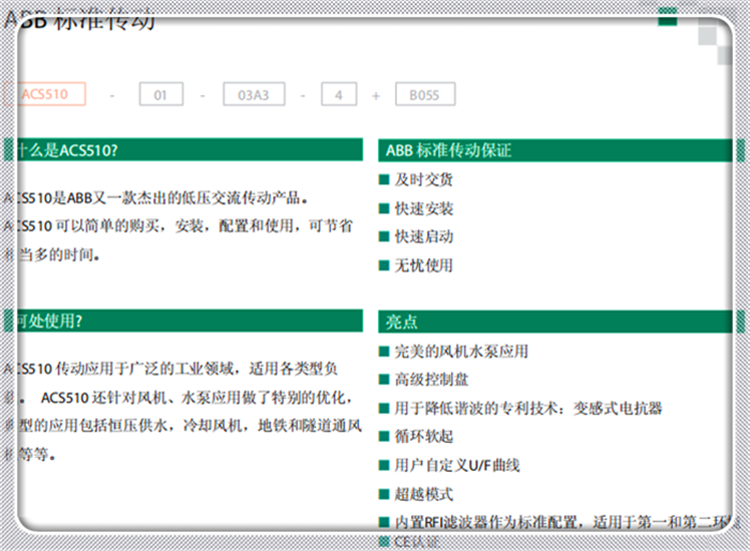Select the 快速安装 bullet item
Viewport: 750px width, 551px height.
pyautogui.click(x=416, y=209)
